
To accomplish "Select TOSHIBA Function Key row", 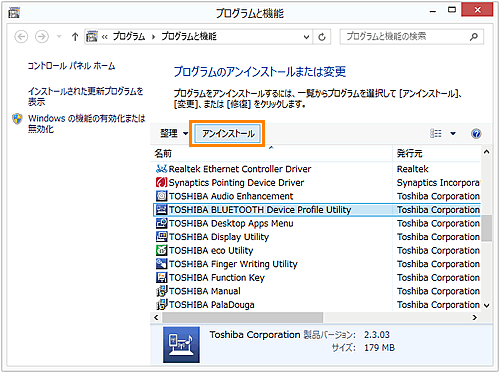I will 317,278.
